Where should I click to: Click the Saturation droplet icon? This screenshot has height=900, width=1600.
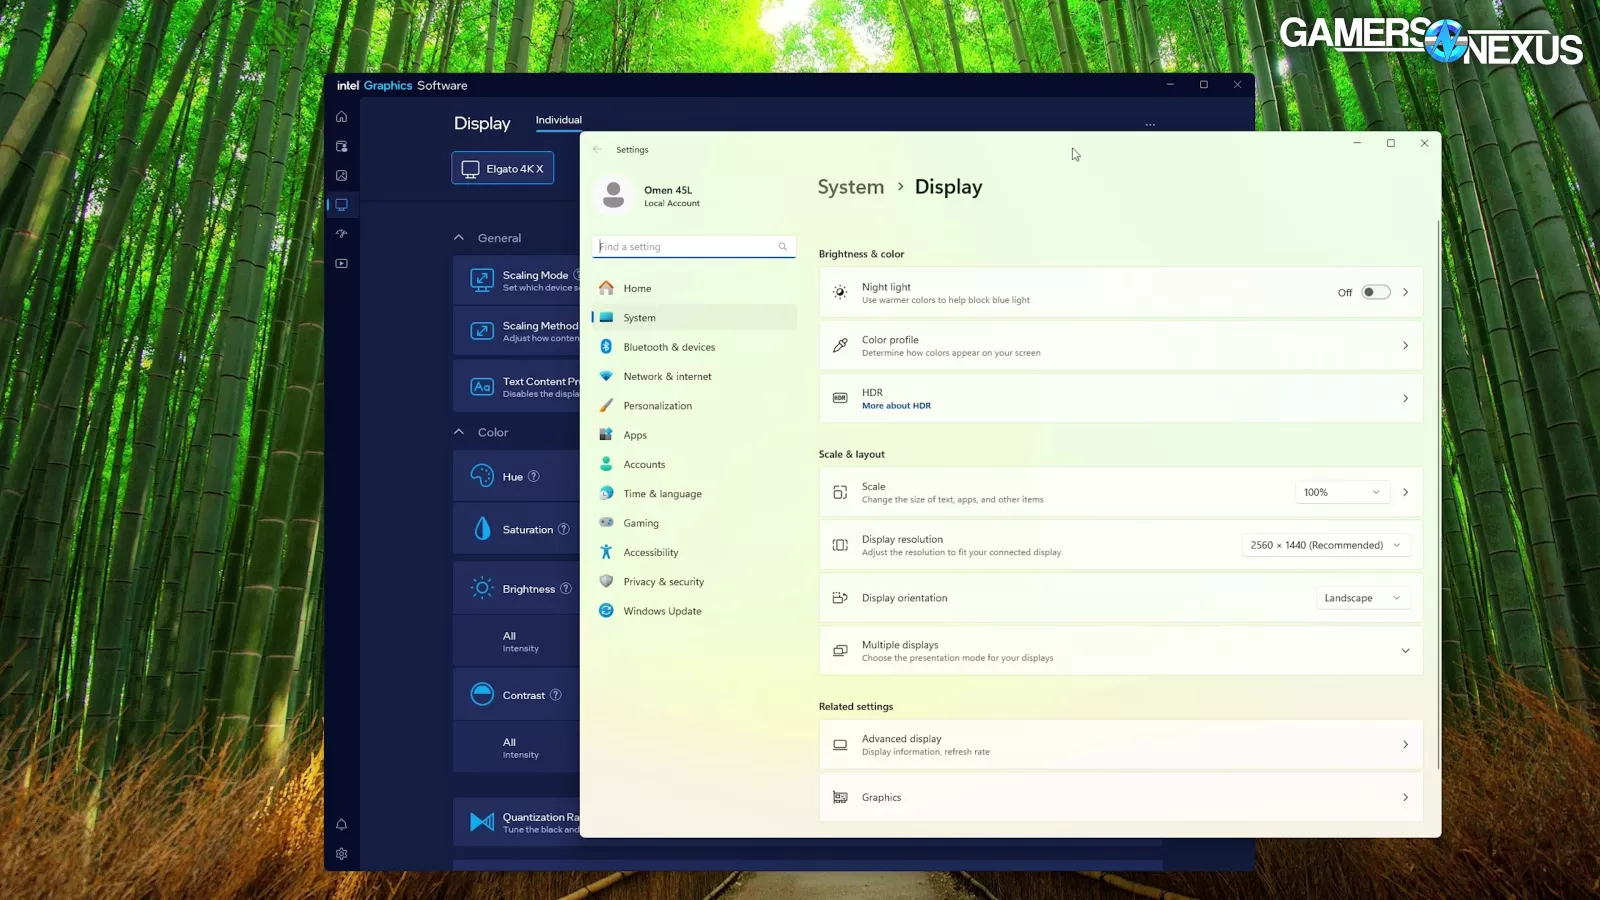pyautogui.click(x=482, y=529)
